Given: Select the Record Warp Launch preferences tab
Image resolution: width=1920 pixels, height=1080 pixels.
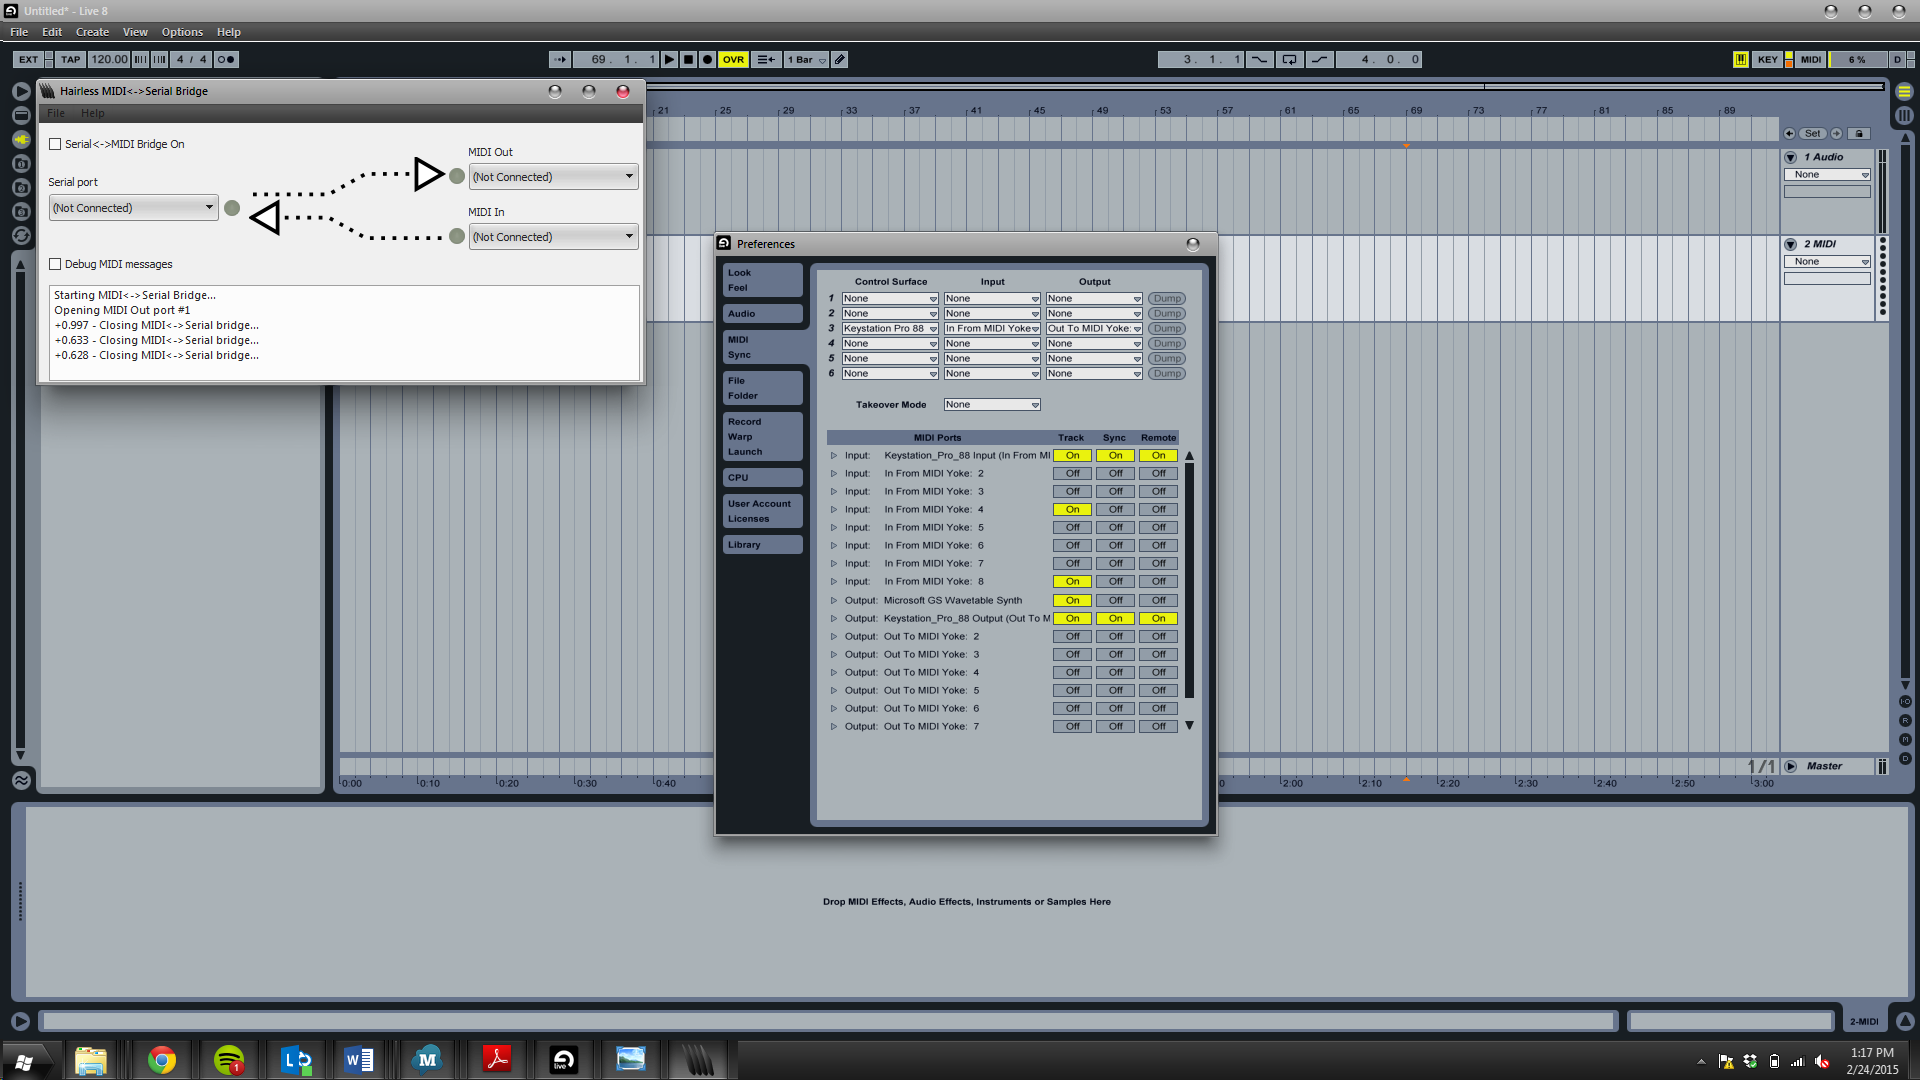Looking at the screenshot, I should tap(762, 437).
